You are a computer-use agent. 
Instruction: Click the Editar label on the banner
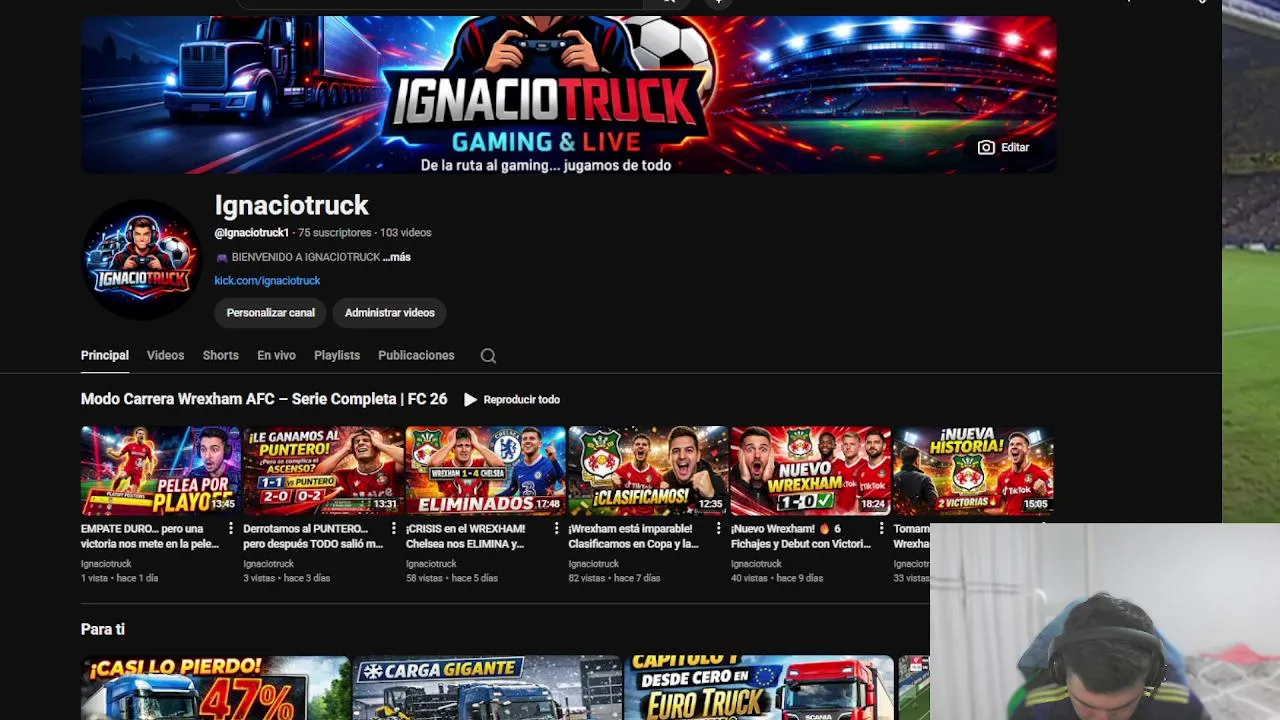[1015, 147]
